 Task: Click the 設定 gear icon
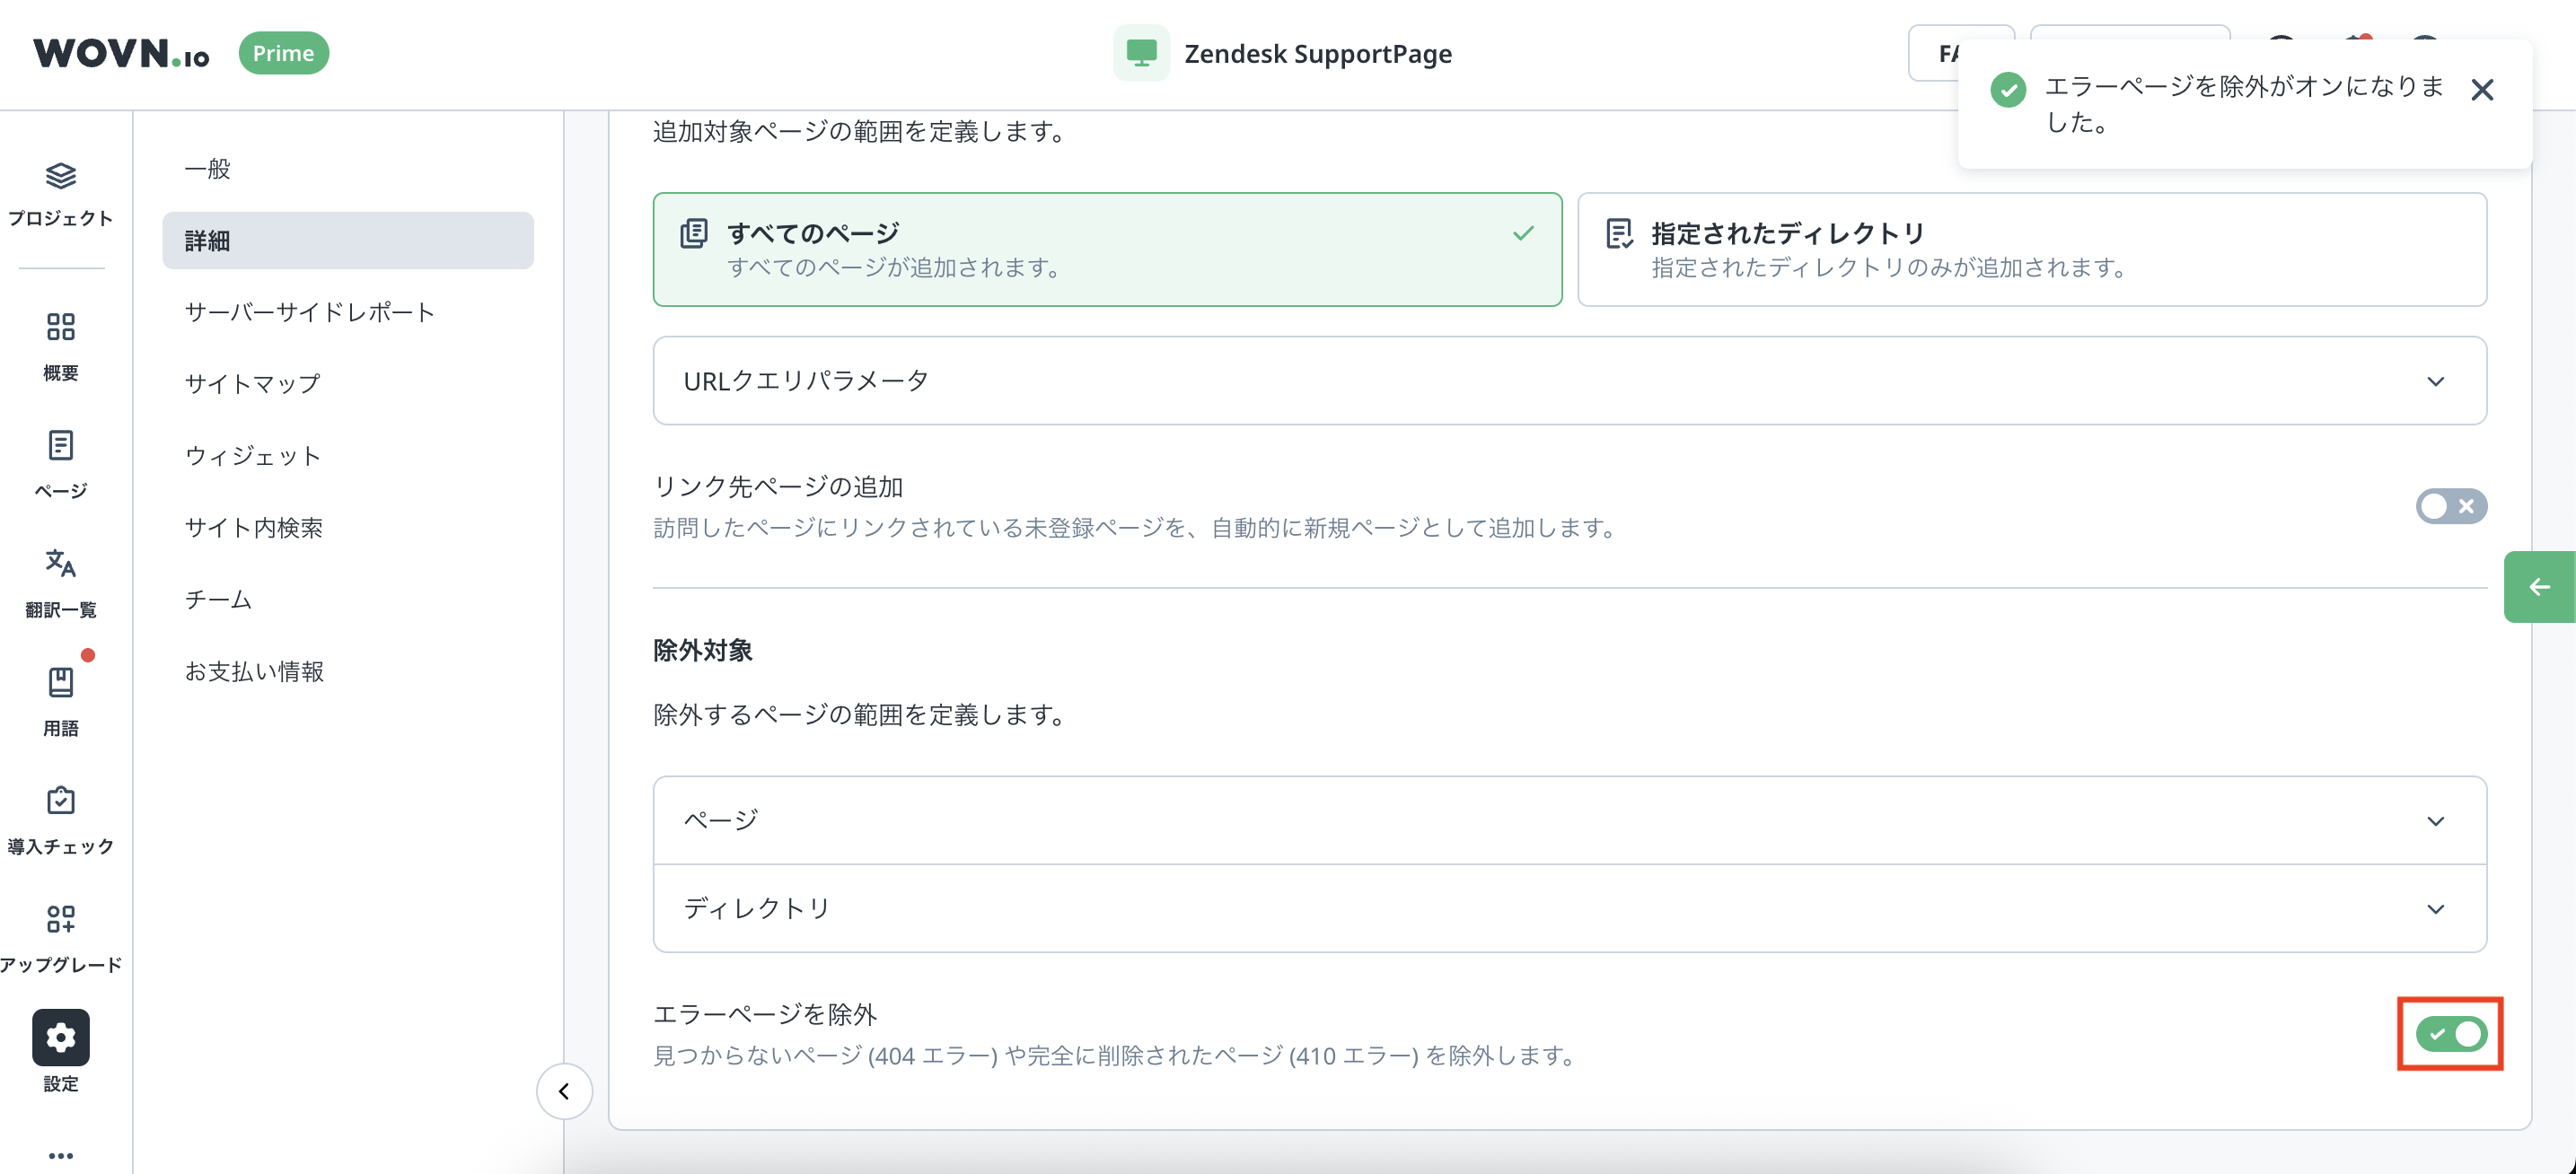coord(60,1038)
